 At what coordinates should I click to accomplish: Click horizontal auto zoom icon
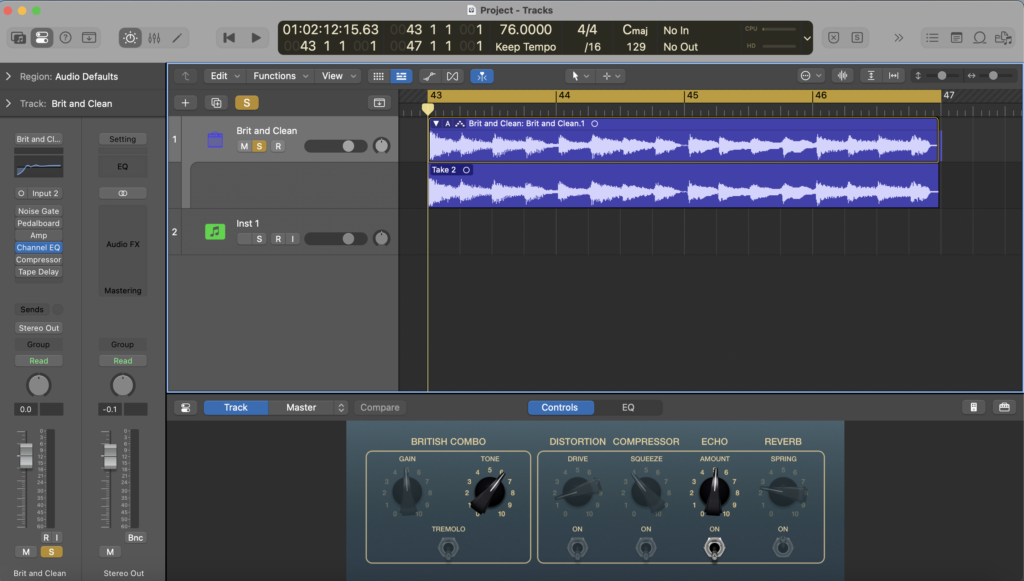[x=893, y=76]
